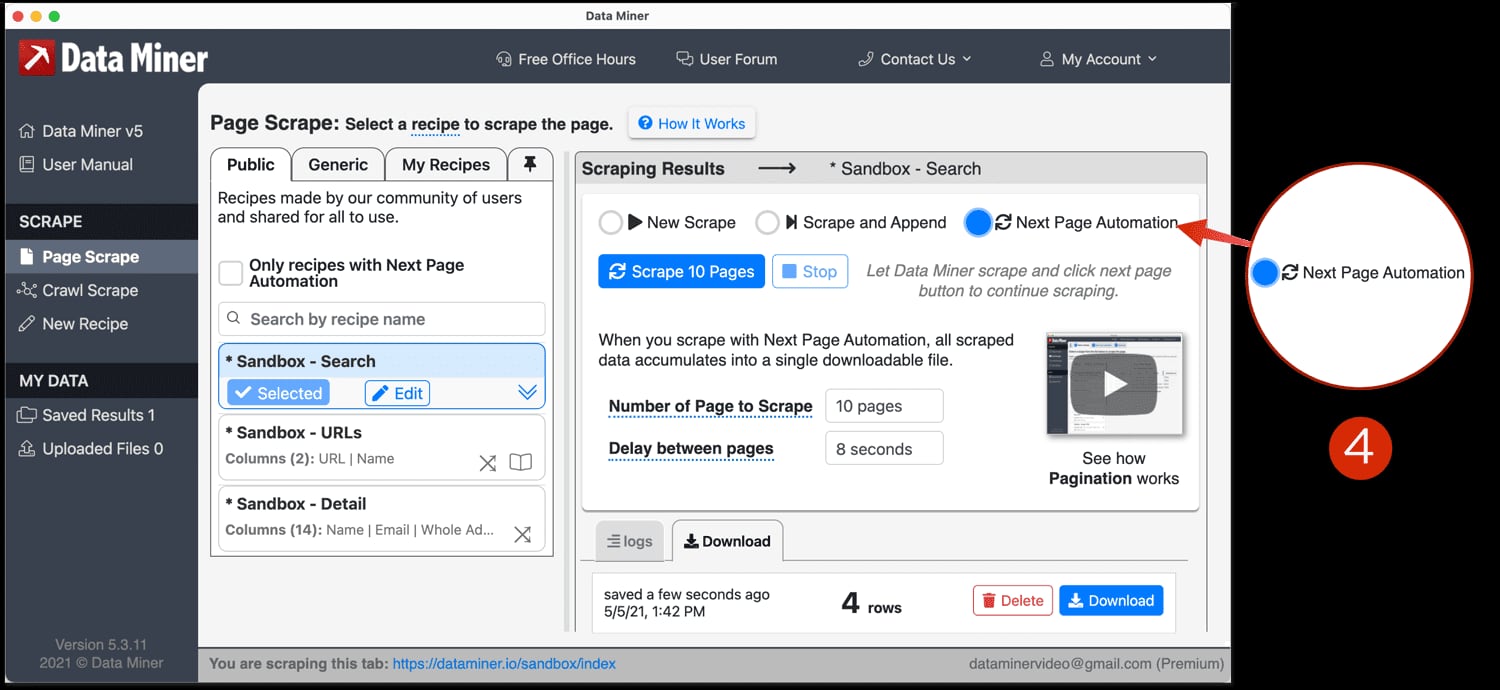Click the folder icon beside Saved Results 1
1500x690 pixels.
click(x=27, y=415)
